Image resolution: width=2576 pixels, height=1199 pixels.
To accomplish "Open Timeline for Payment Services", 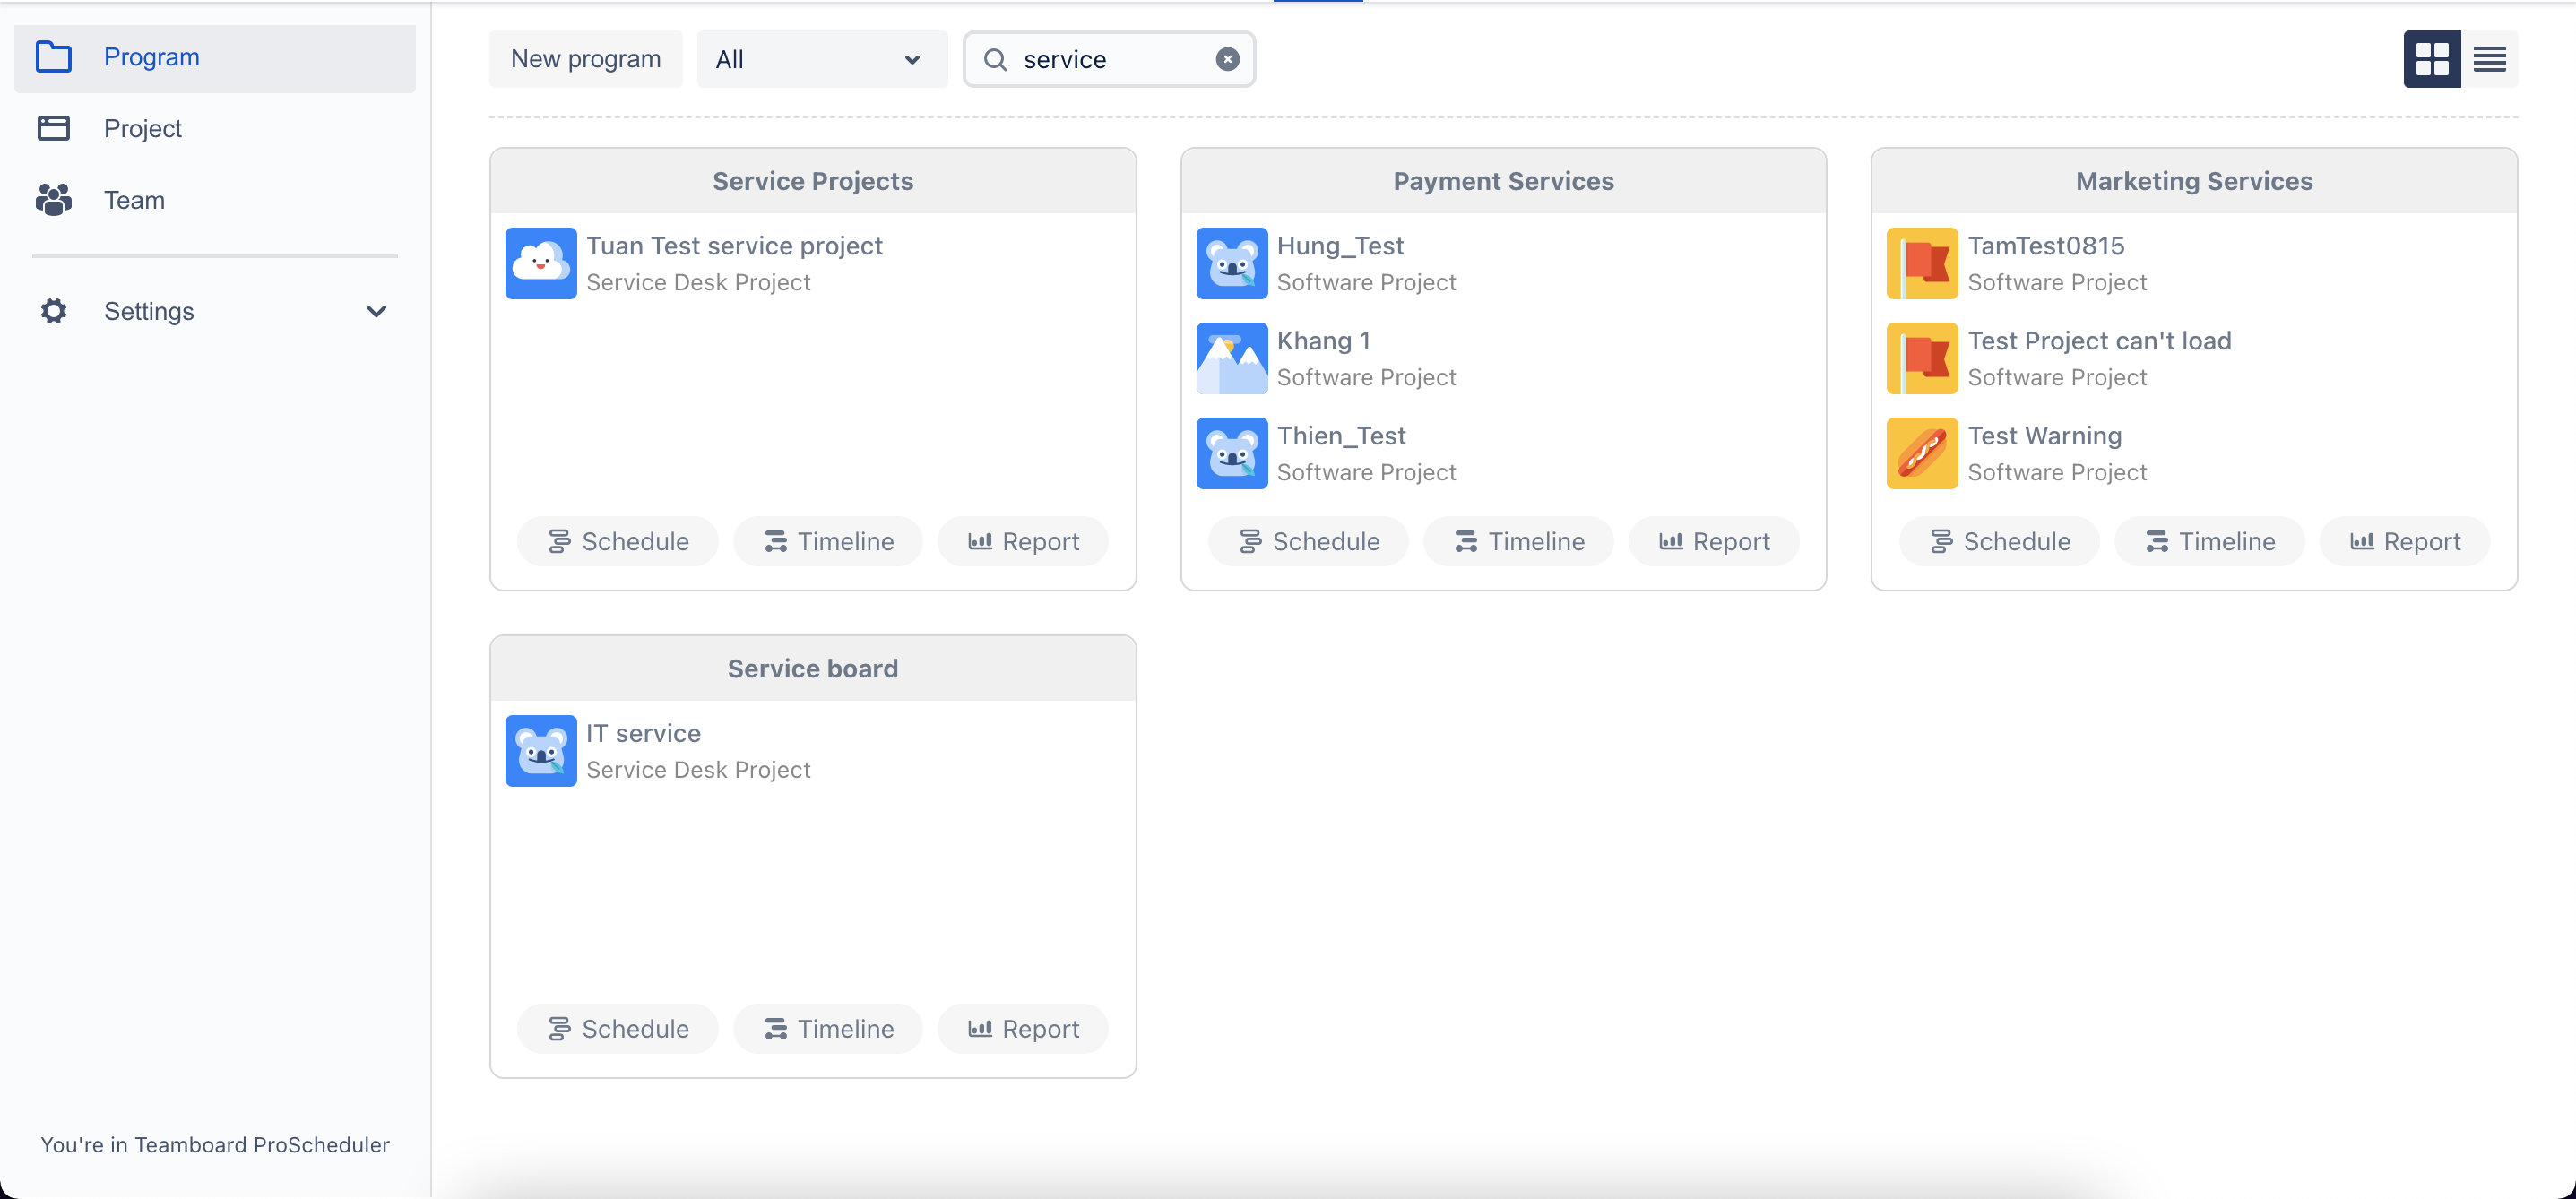I will (1518, 541).
